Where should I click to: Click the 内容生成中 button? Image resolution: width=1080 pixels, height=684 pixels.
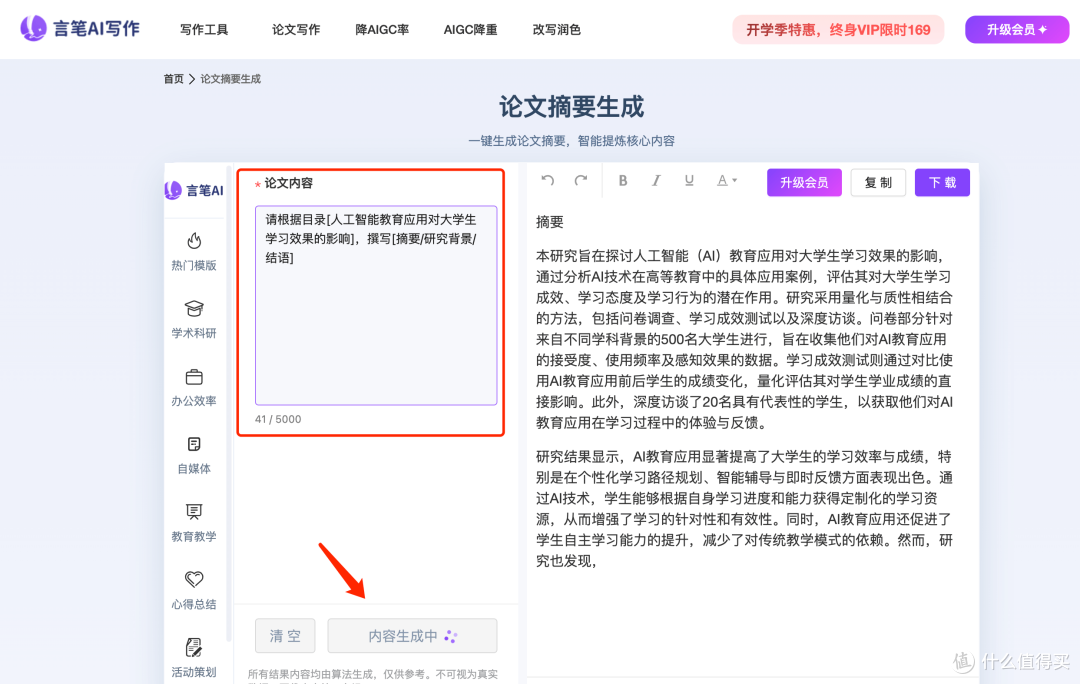tap(412, 636)
